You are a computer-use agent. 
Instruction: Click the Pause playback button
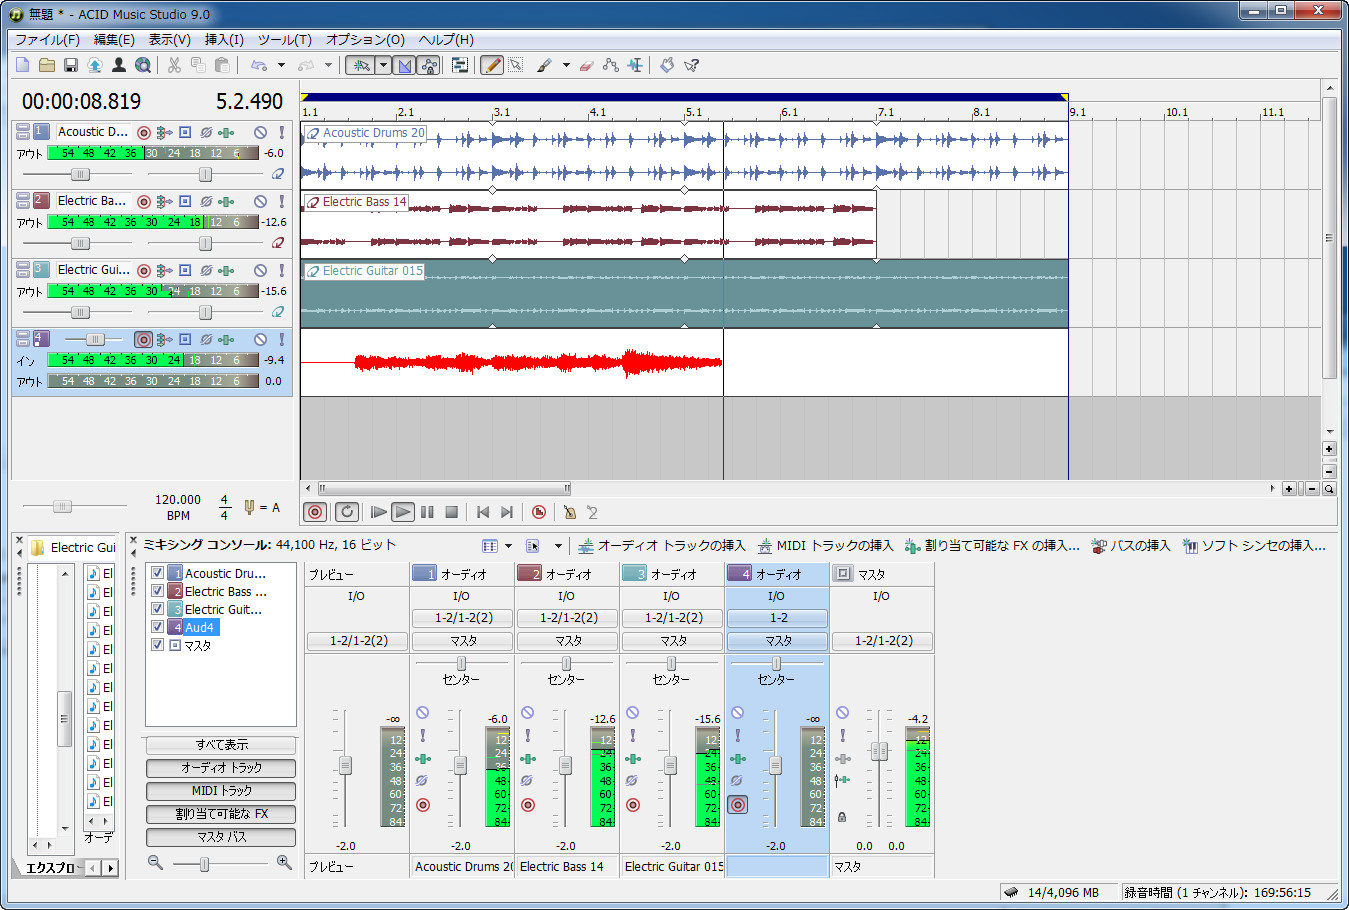(427, 512)
